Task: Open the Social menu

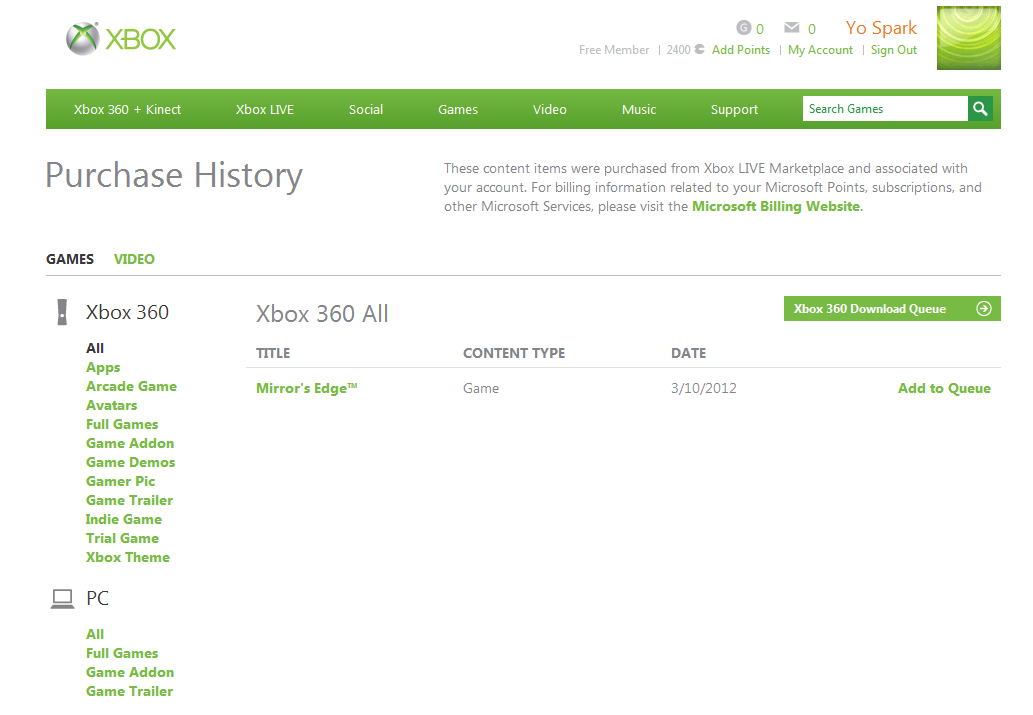Action: click(x=366, y=109)
